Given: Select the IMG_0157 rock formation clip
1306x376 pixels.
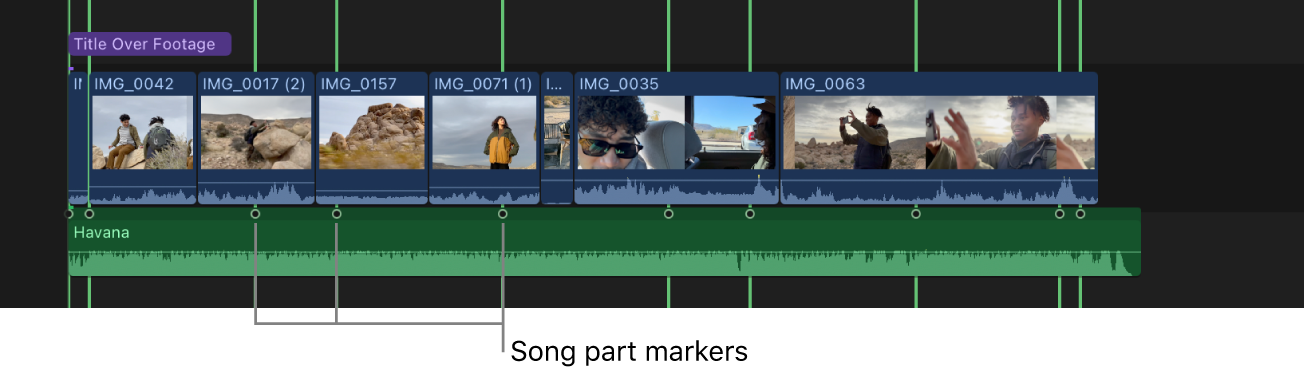Looking at the screenshot, I should pyautogui.click(x=372, y=138).
